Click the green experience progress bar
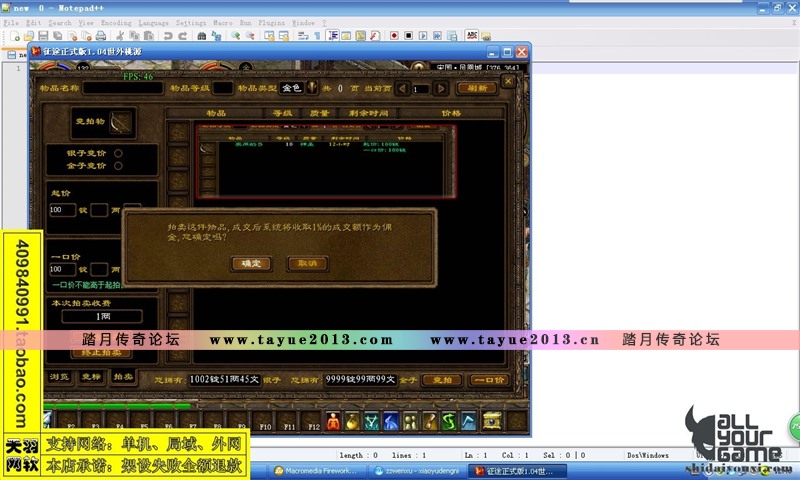The height and width of the screenshot is (480, 800). [x=117, y=406]
